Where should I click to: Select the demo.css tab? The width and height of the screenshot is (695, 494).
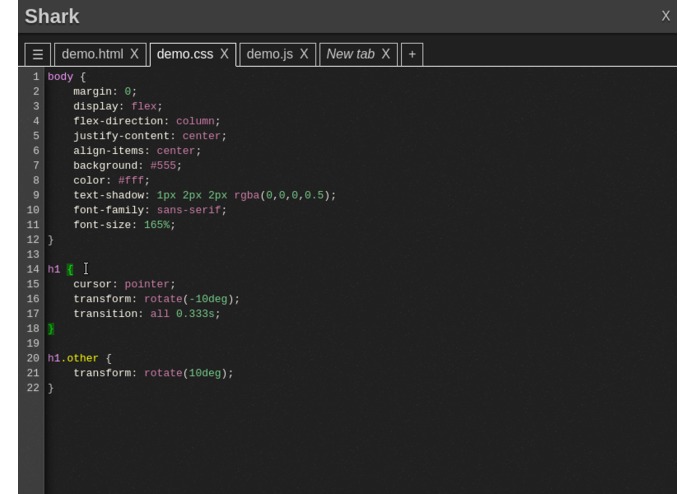coord(185,54)
